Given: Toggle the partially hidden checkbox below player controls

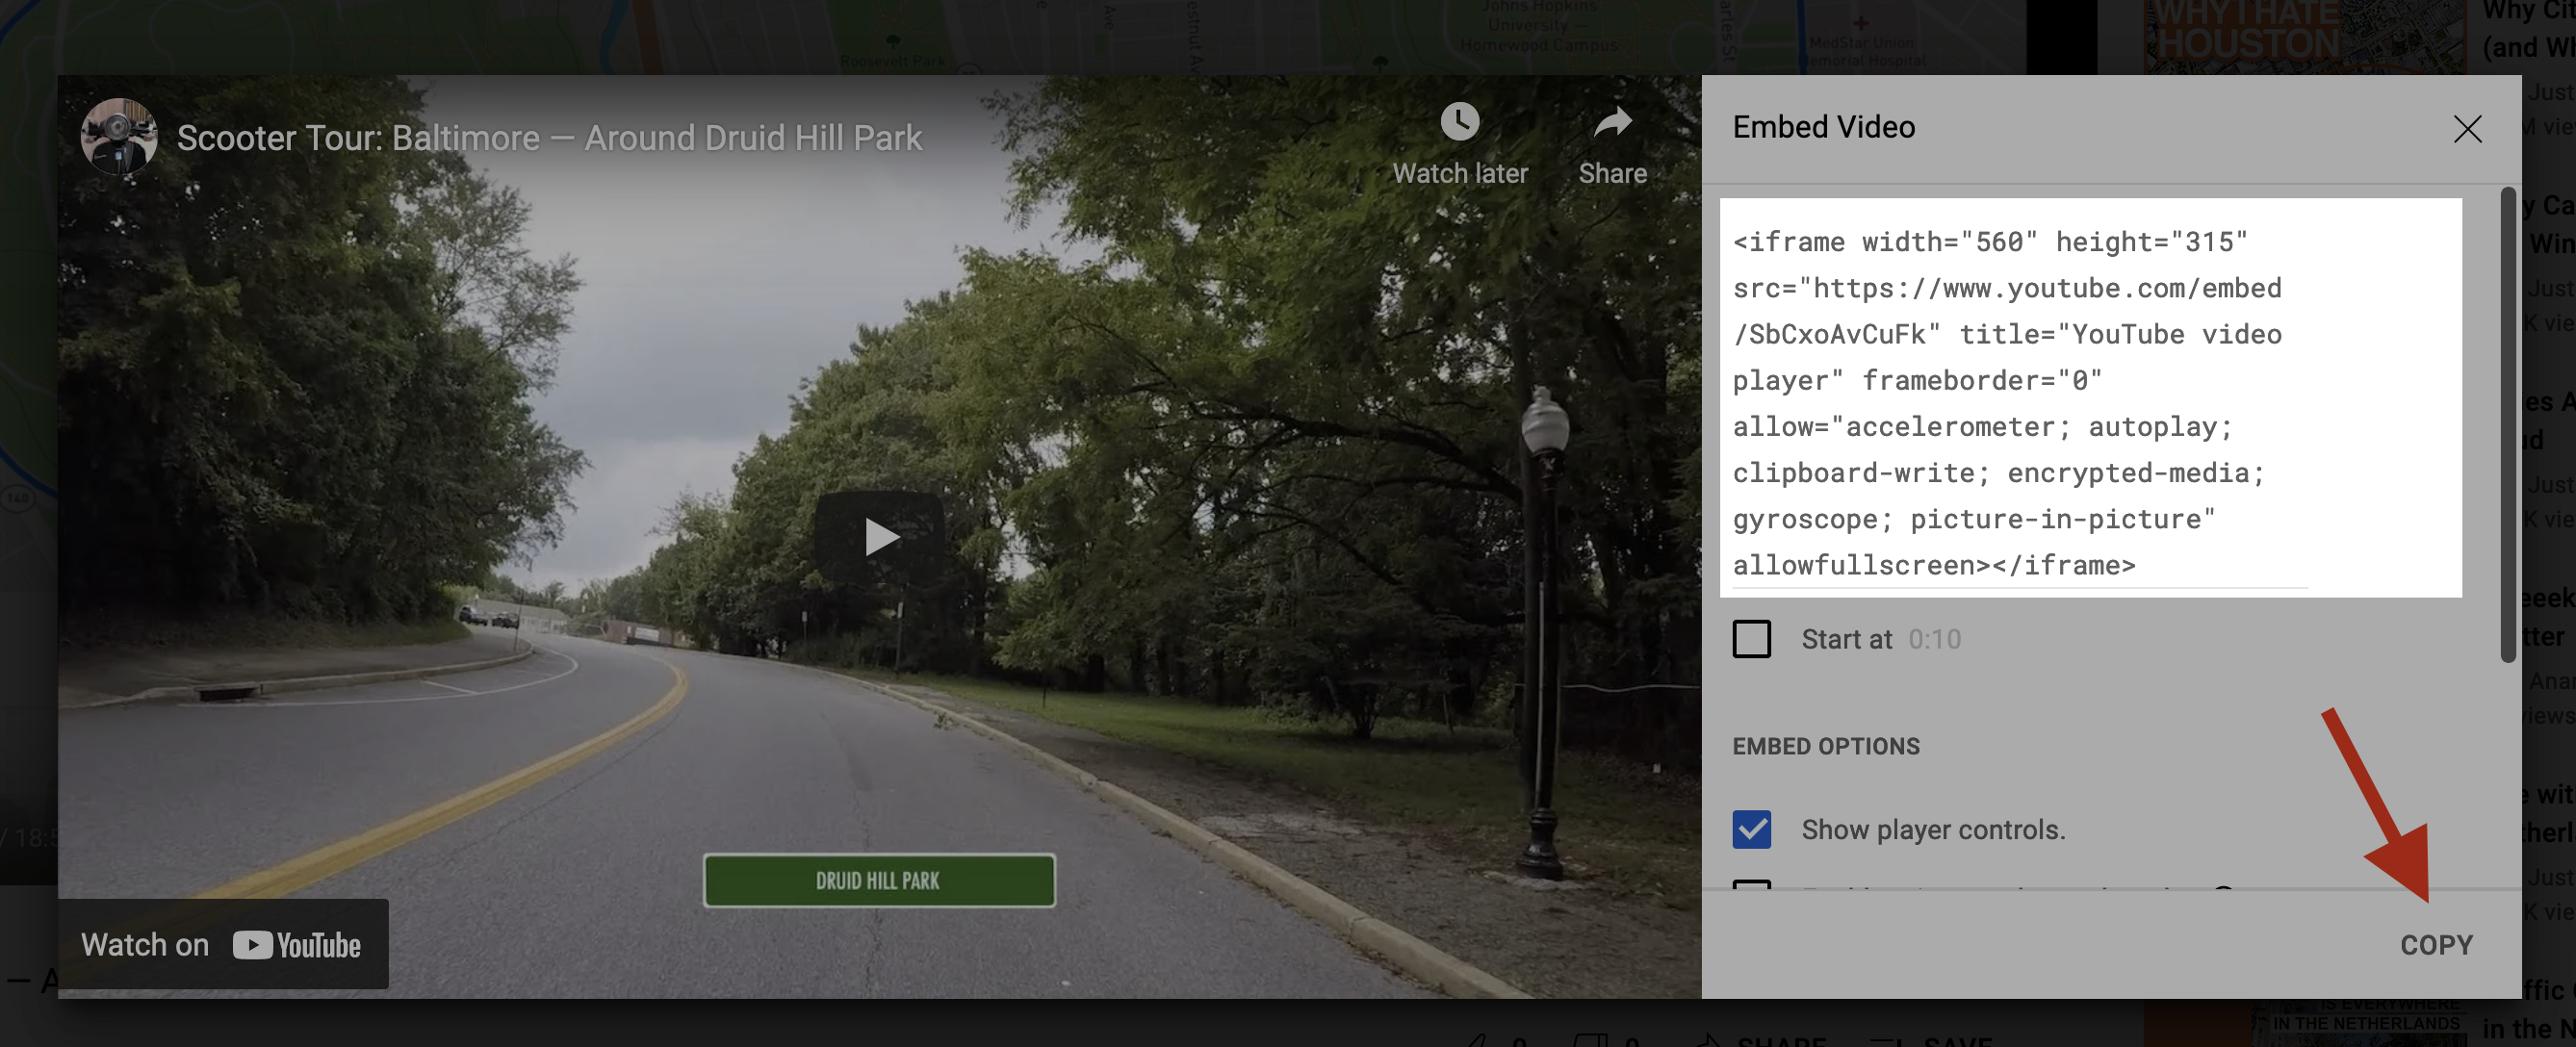Looking at the screenshot, I should [x=1751, y=884].
